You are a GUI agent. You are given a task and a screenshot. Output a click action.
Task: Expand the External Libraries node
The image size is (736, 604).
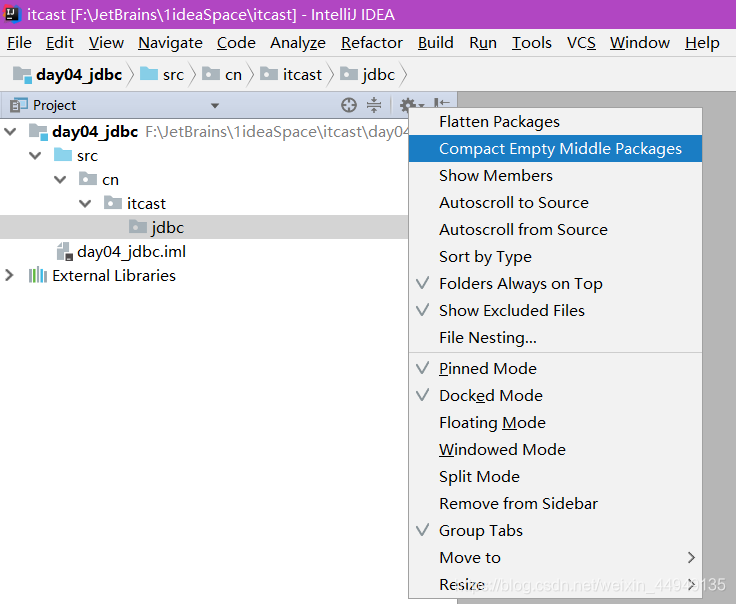(x=9, y=275)
